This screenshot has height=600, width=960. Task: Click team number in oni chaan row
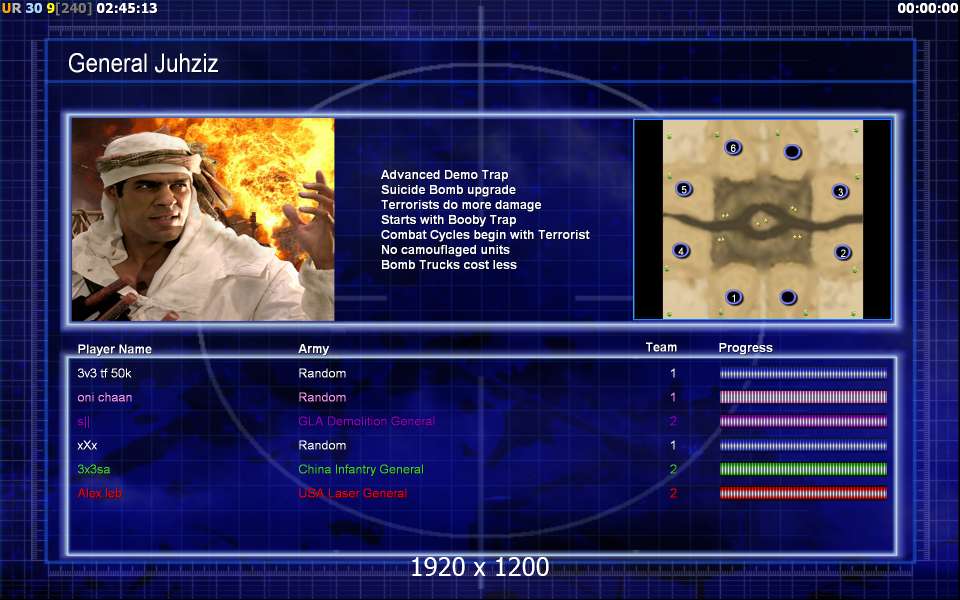(673, 397)
